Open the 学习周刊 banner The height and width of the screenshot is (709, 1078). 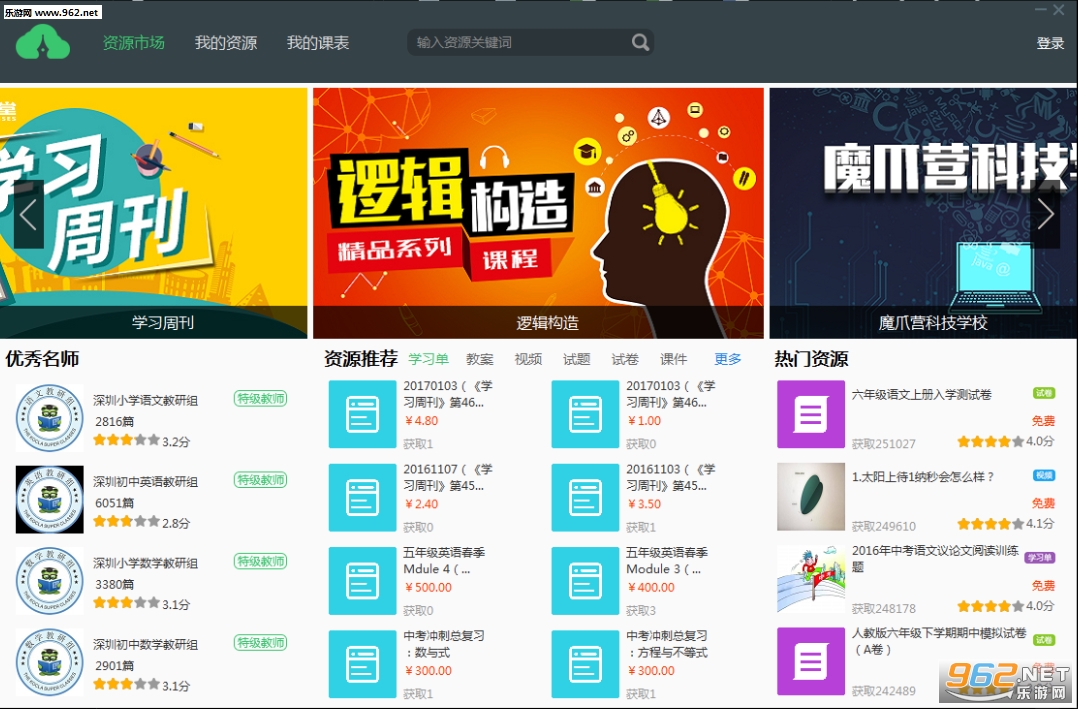pyautogui.click(x=153, y=212)
